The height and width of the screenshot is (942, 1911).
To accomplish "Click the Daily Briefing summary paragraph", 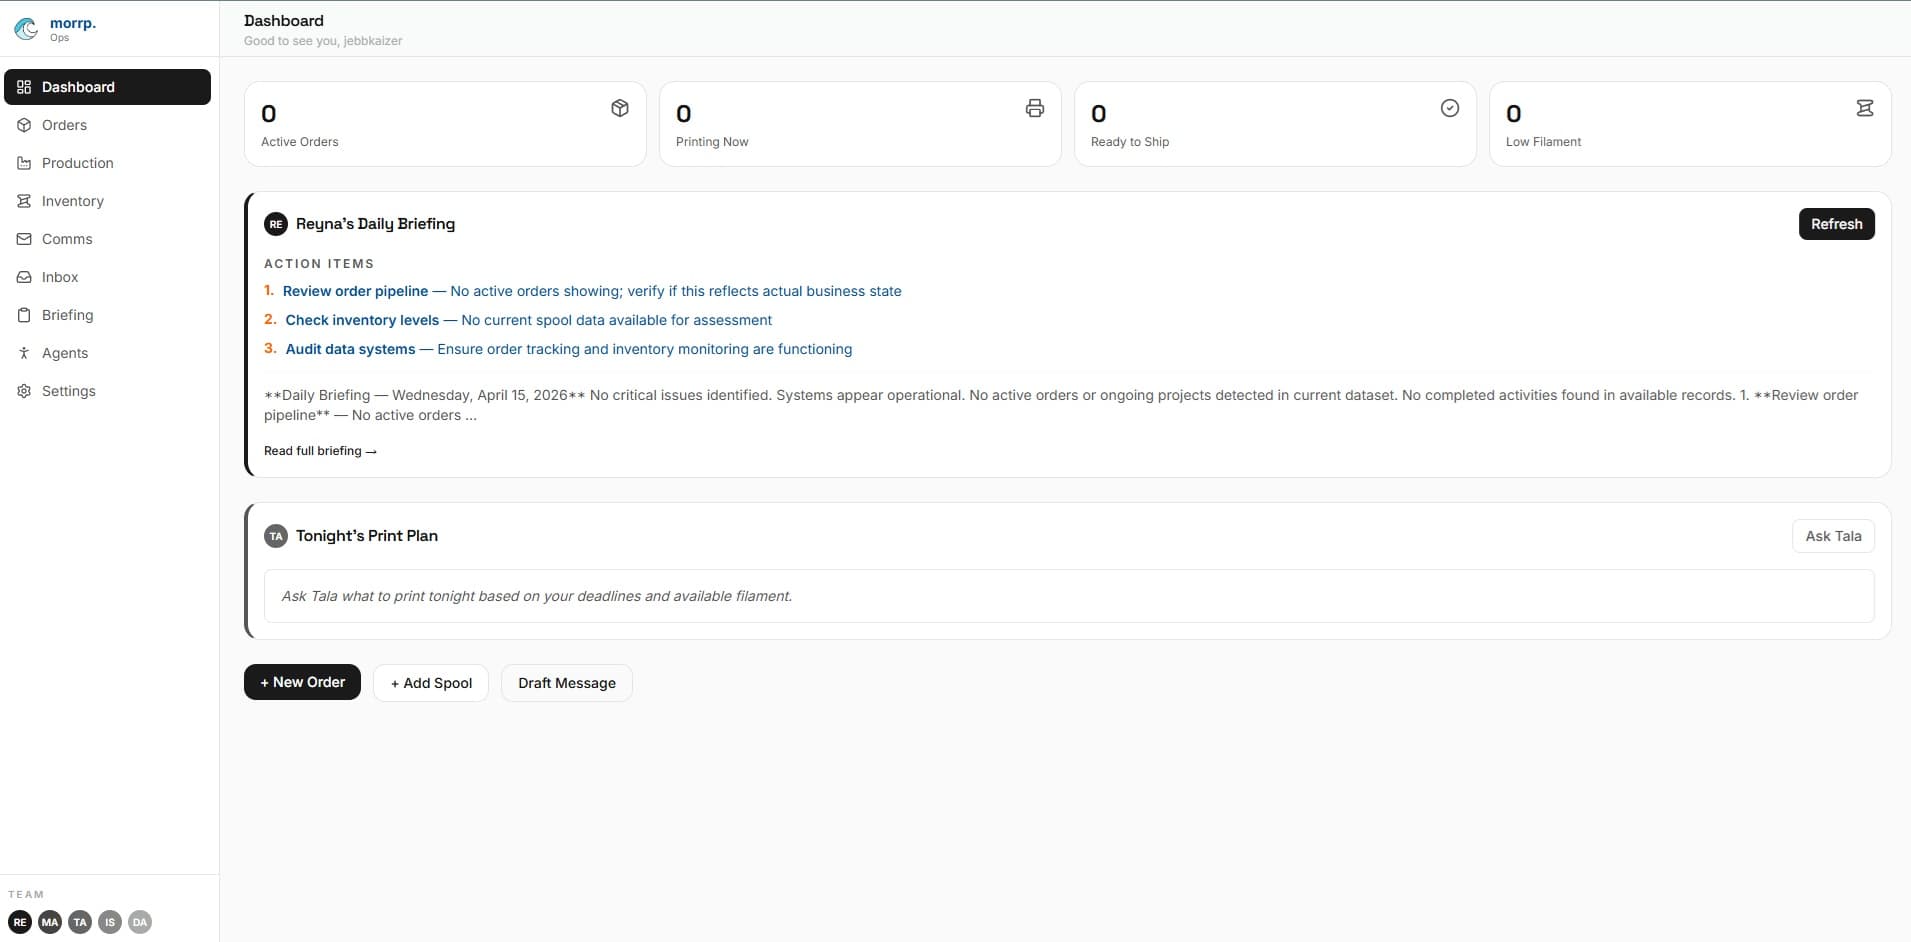I will point(1061,405).
